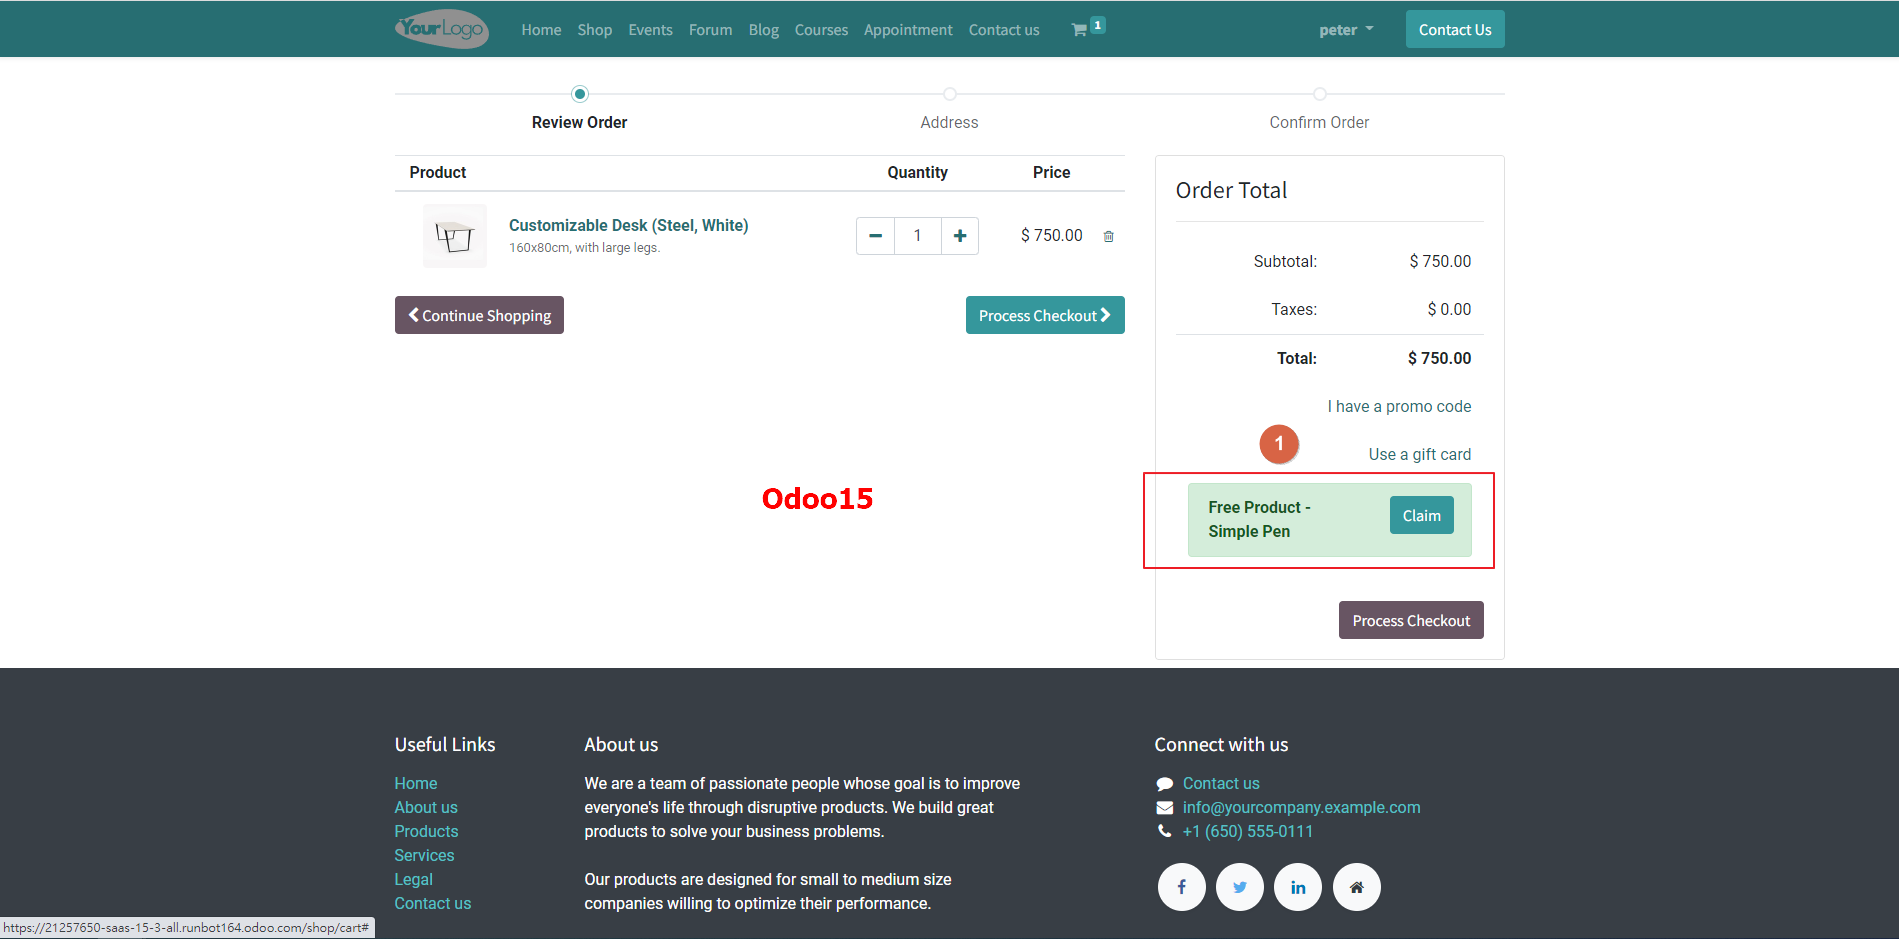The image size is (1899, 939).
Task: Select the Confirm Order step circle
Action: point(1319,93)
